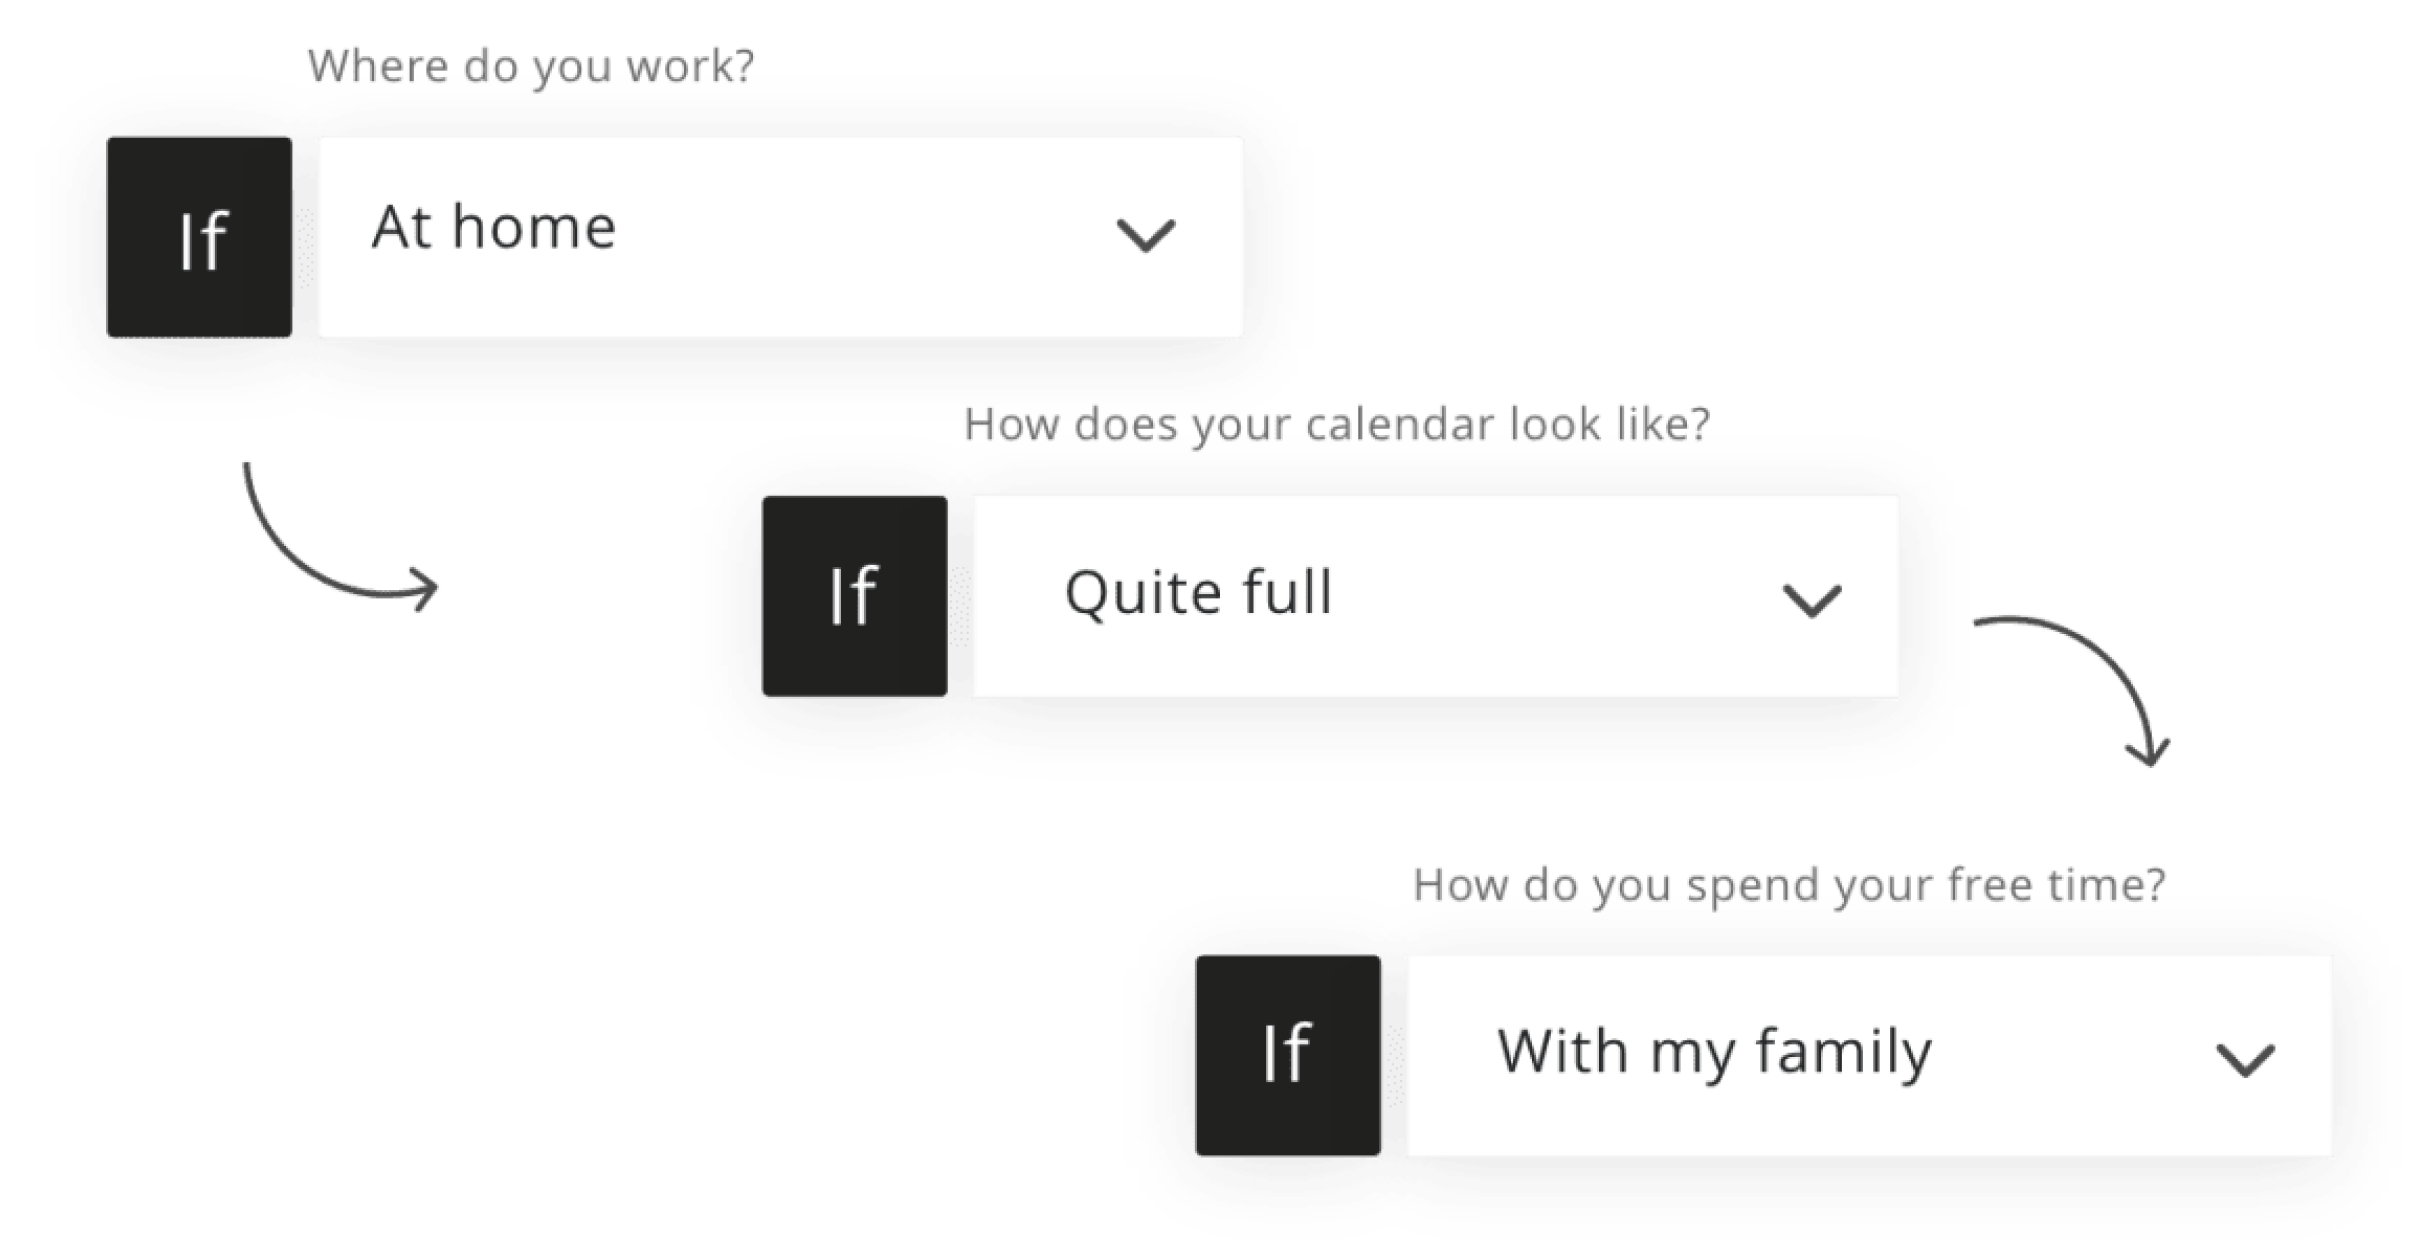Click the 'How do you spend your free time?' label
This screenshot has width=2436, height=1247.
click(1788, 884)
